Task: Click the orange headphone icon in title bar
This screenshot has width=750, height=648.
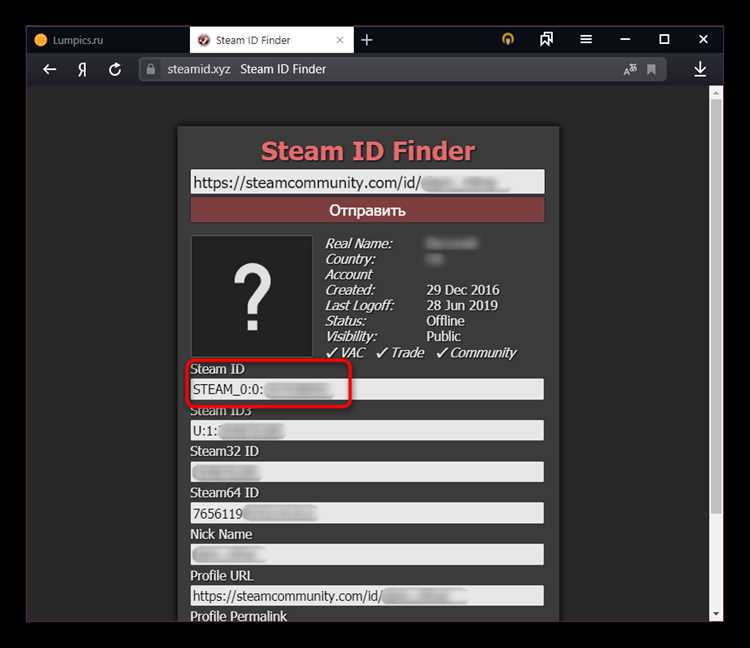Action: [508, 39]
